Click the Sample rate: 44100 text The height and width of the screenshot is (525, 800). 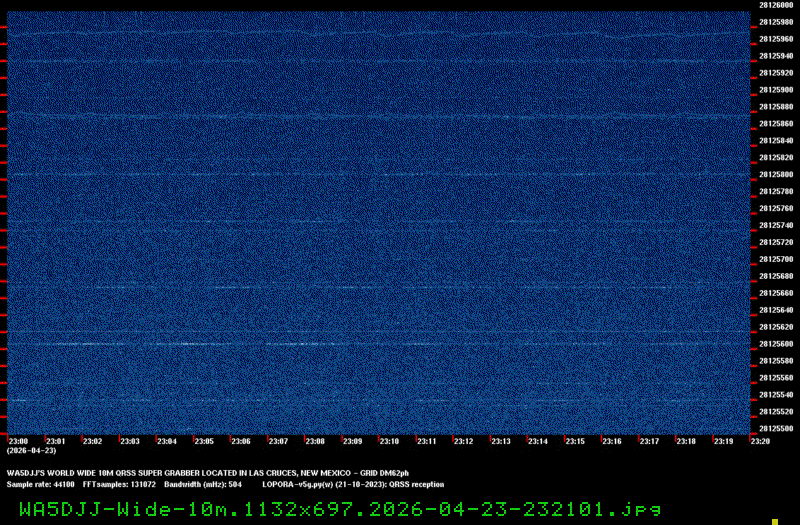click(40, 484)
